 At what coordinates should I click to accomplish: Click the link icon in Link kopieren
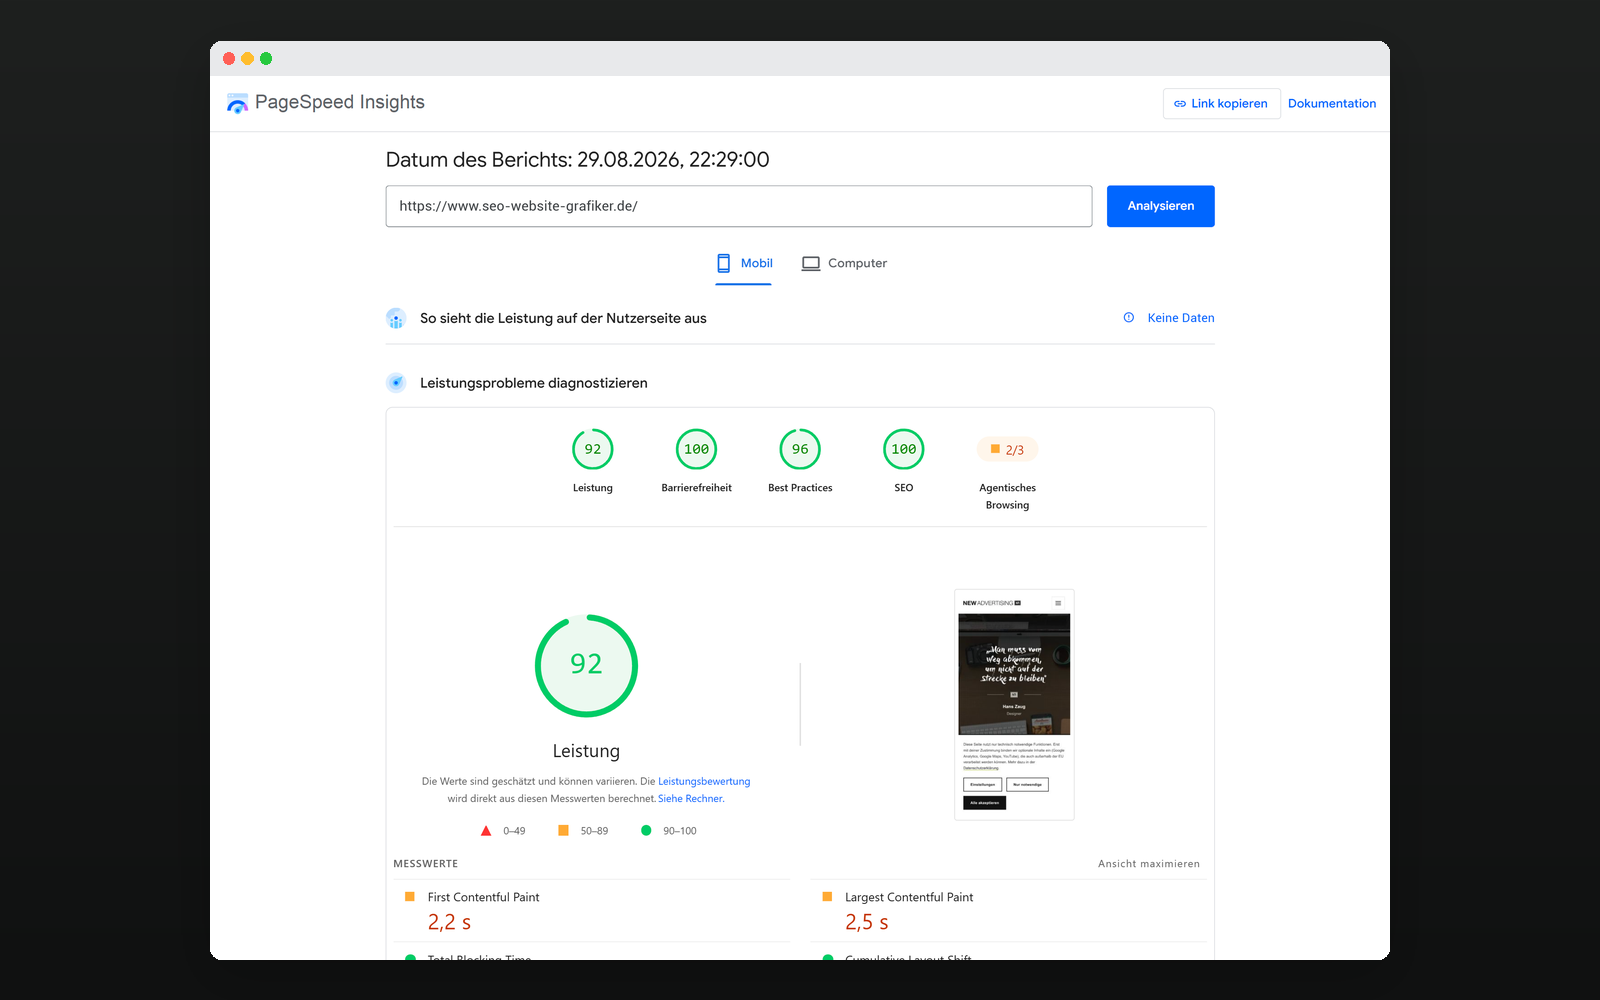(x=1180, y=104)
